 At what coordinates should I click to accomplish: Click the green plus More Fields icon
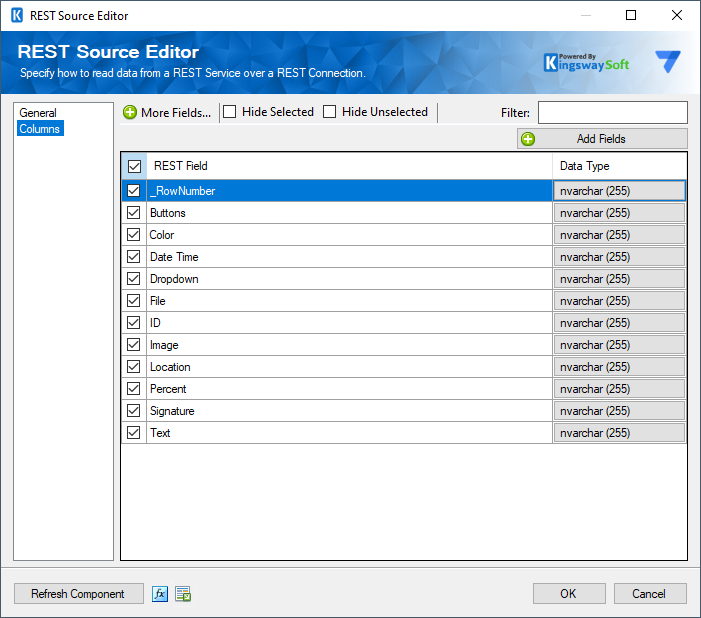coord(130,112)
